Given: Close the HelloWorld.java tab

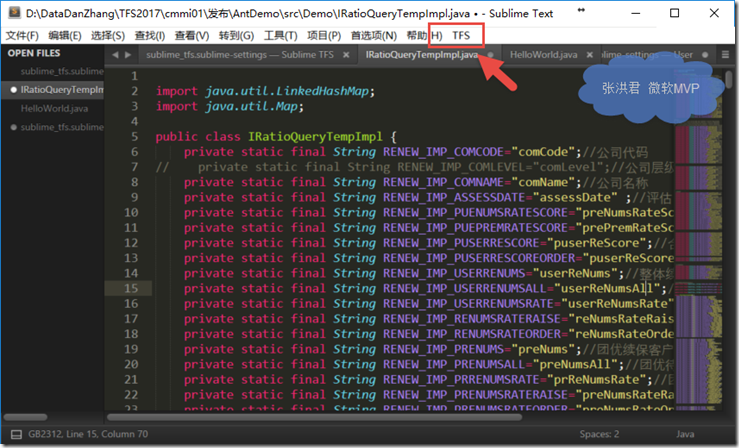Looking at the screenshot, I should point(589,55).
